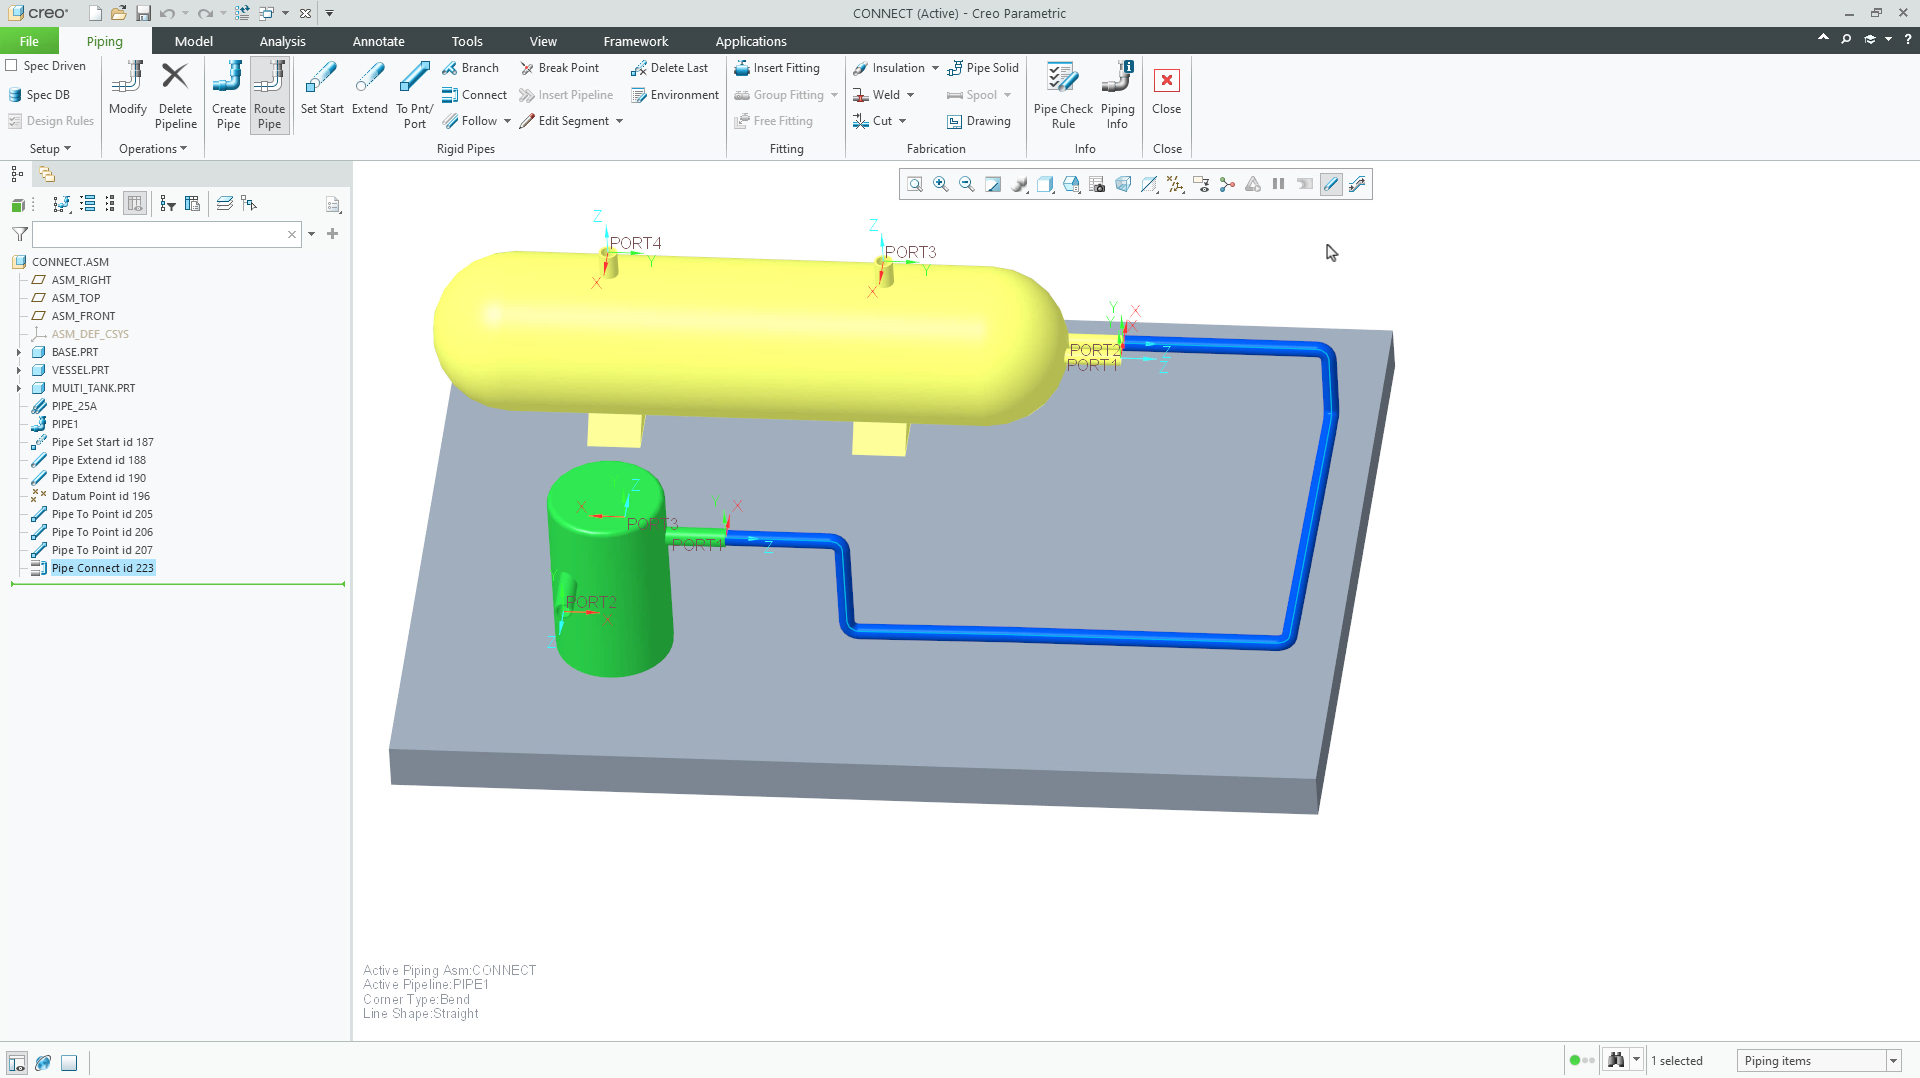Switch to the Framework tab
Viewport: 1920px width, 1078px height.
[635, 41]
